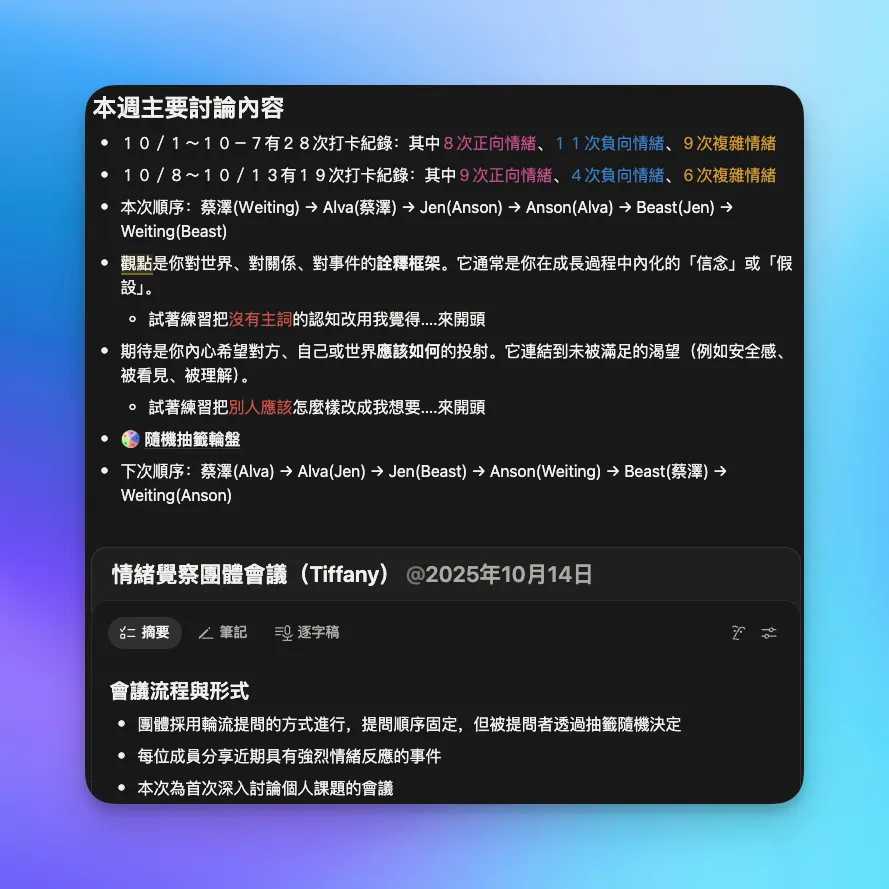889x889 pixels.
Task: Click the pink 9次正向情緒 text
Action: point(505,176)
